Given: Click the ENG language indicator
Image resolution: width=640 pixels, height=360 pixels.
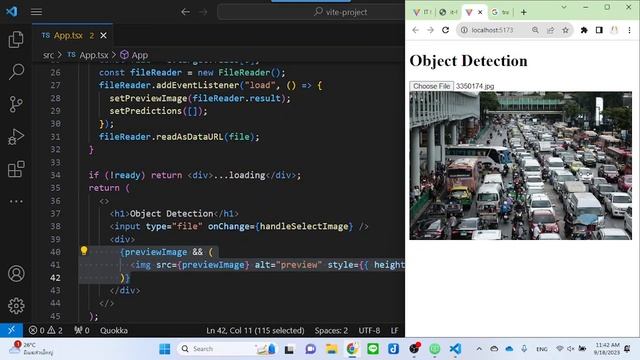Looking at the screenshot, I should tap(542, 349).
